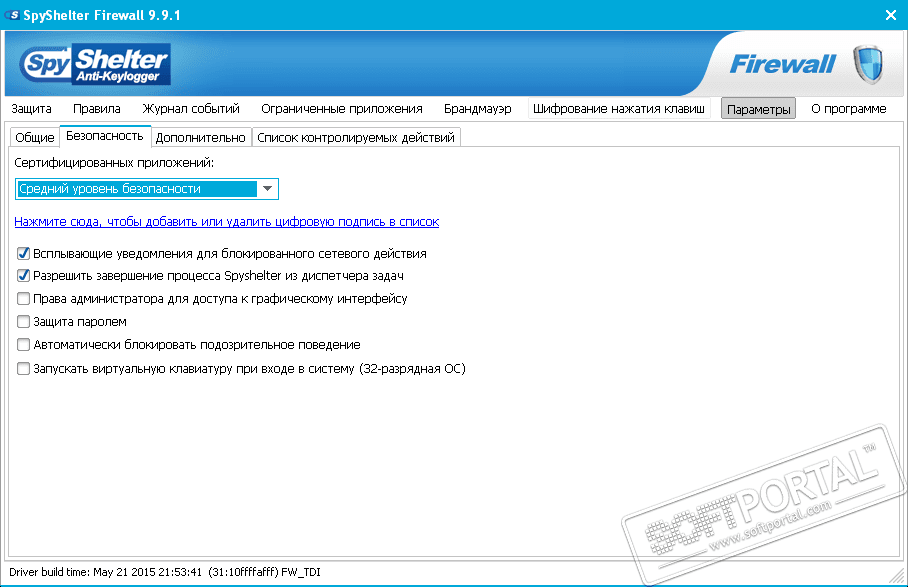Screen dimensions: 908x587
Task: Click the window resize grip corner
Action: point(898,575)
